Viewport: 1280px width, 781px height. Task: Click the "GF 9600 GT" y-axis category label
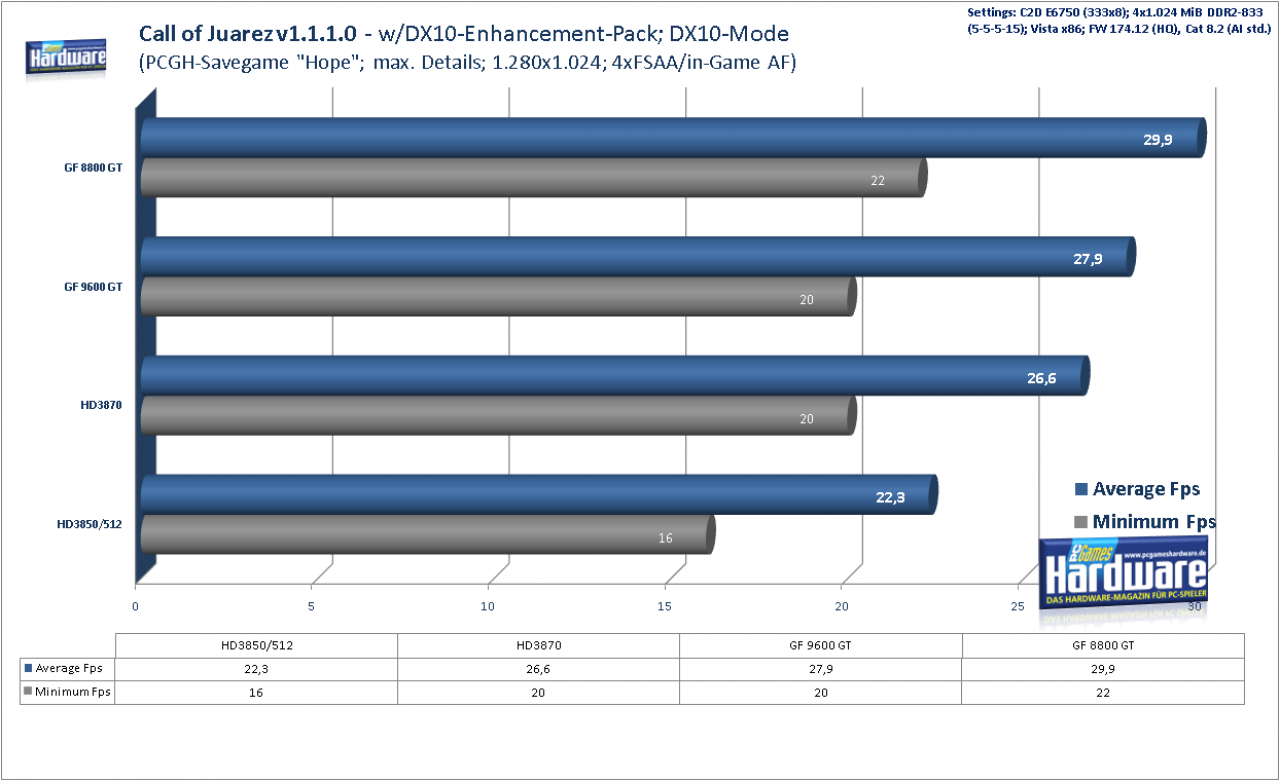coord(93,286)
